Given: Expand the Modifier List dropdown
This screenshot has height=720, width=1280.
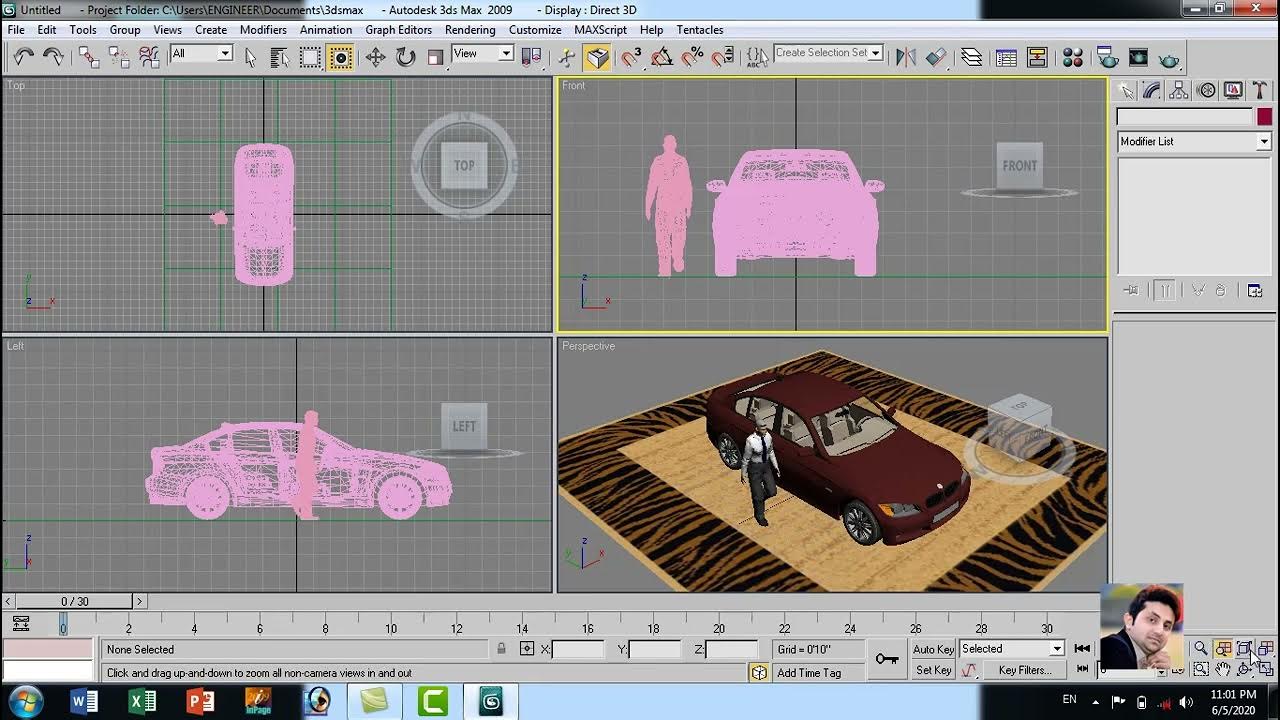Looking at the screenshot, I should (1263, 142).
